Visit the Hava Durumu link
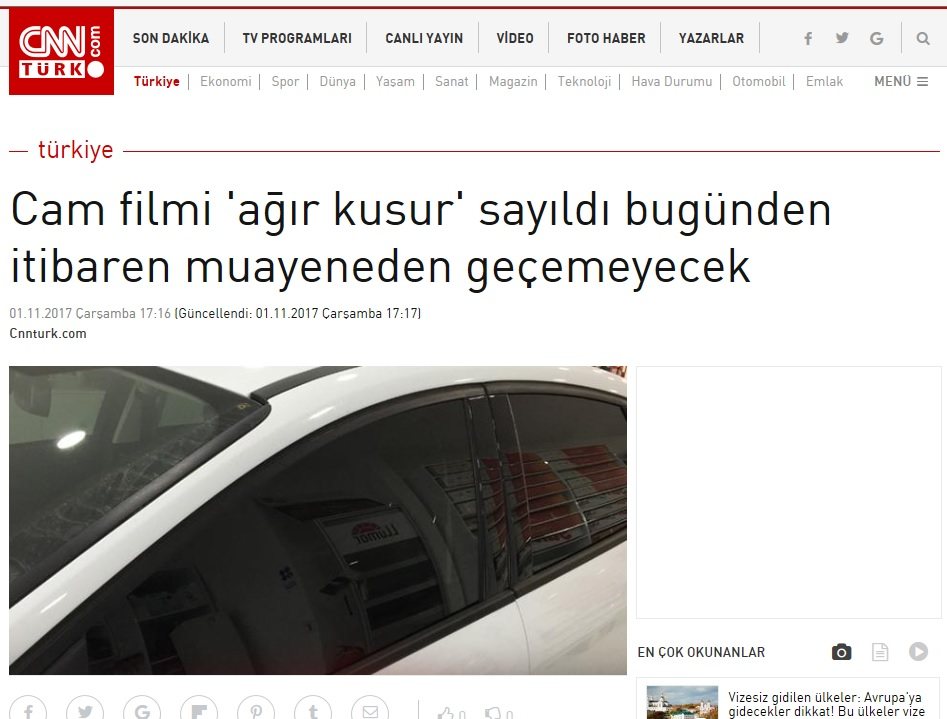 pyautogui.click(x=671, y=81)
